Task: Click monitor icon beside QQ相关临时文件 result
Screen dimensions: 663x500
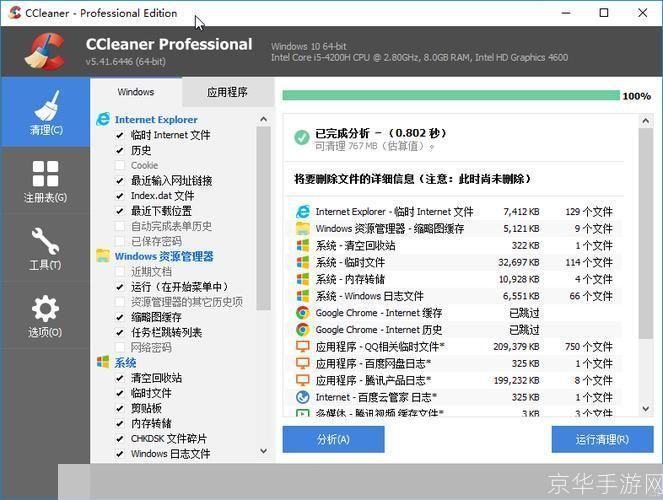Action: pyautogui.click(x=303, y=347)
